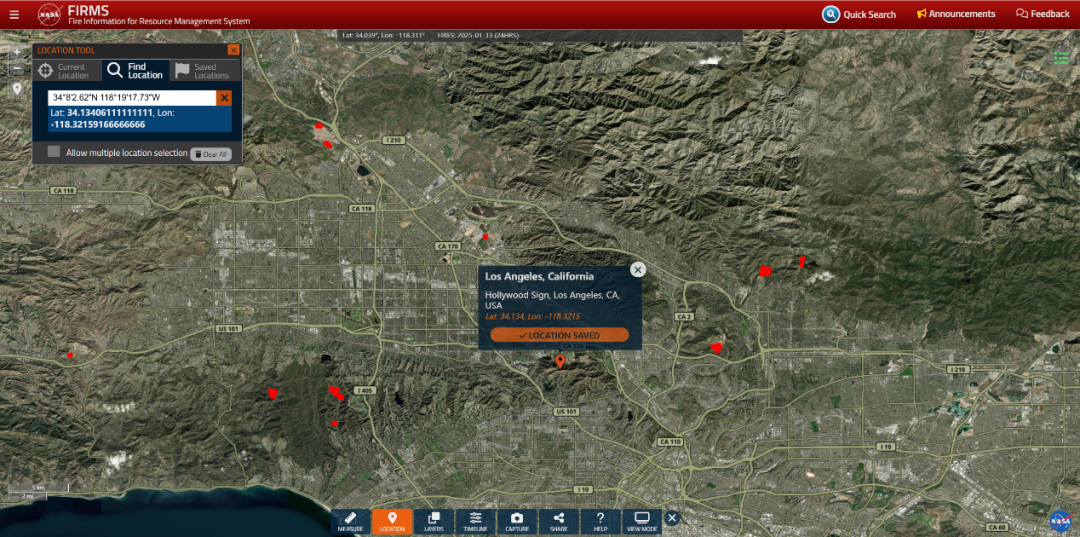The image size is (1080, 537).
Task: Open Quick Search
Action: click(x=859, y=14)
